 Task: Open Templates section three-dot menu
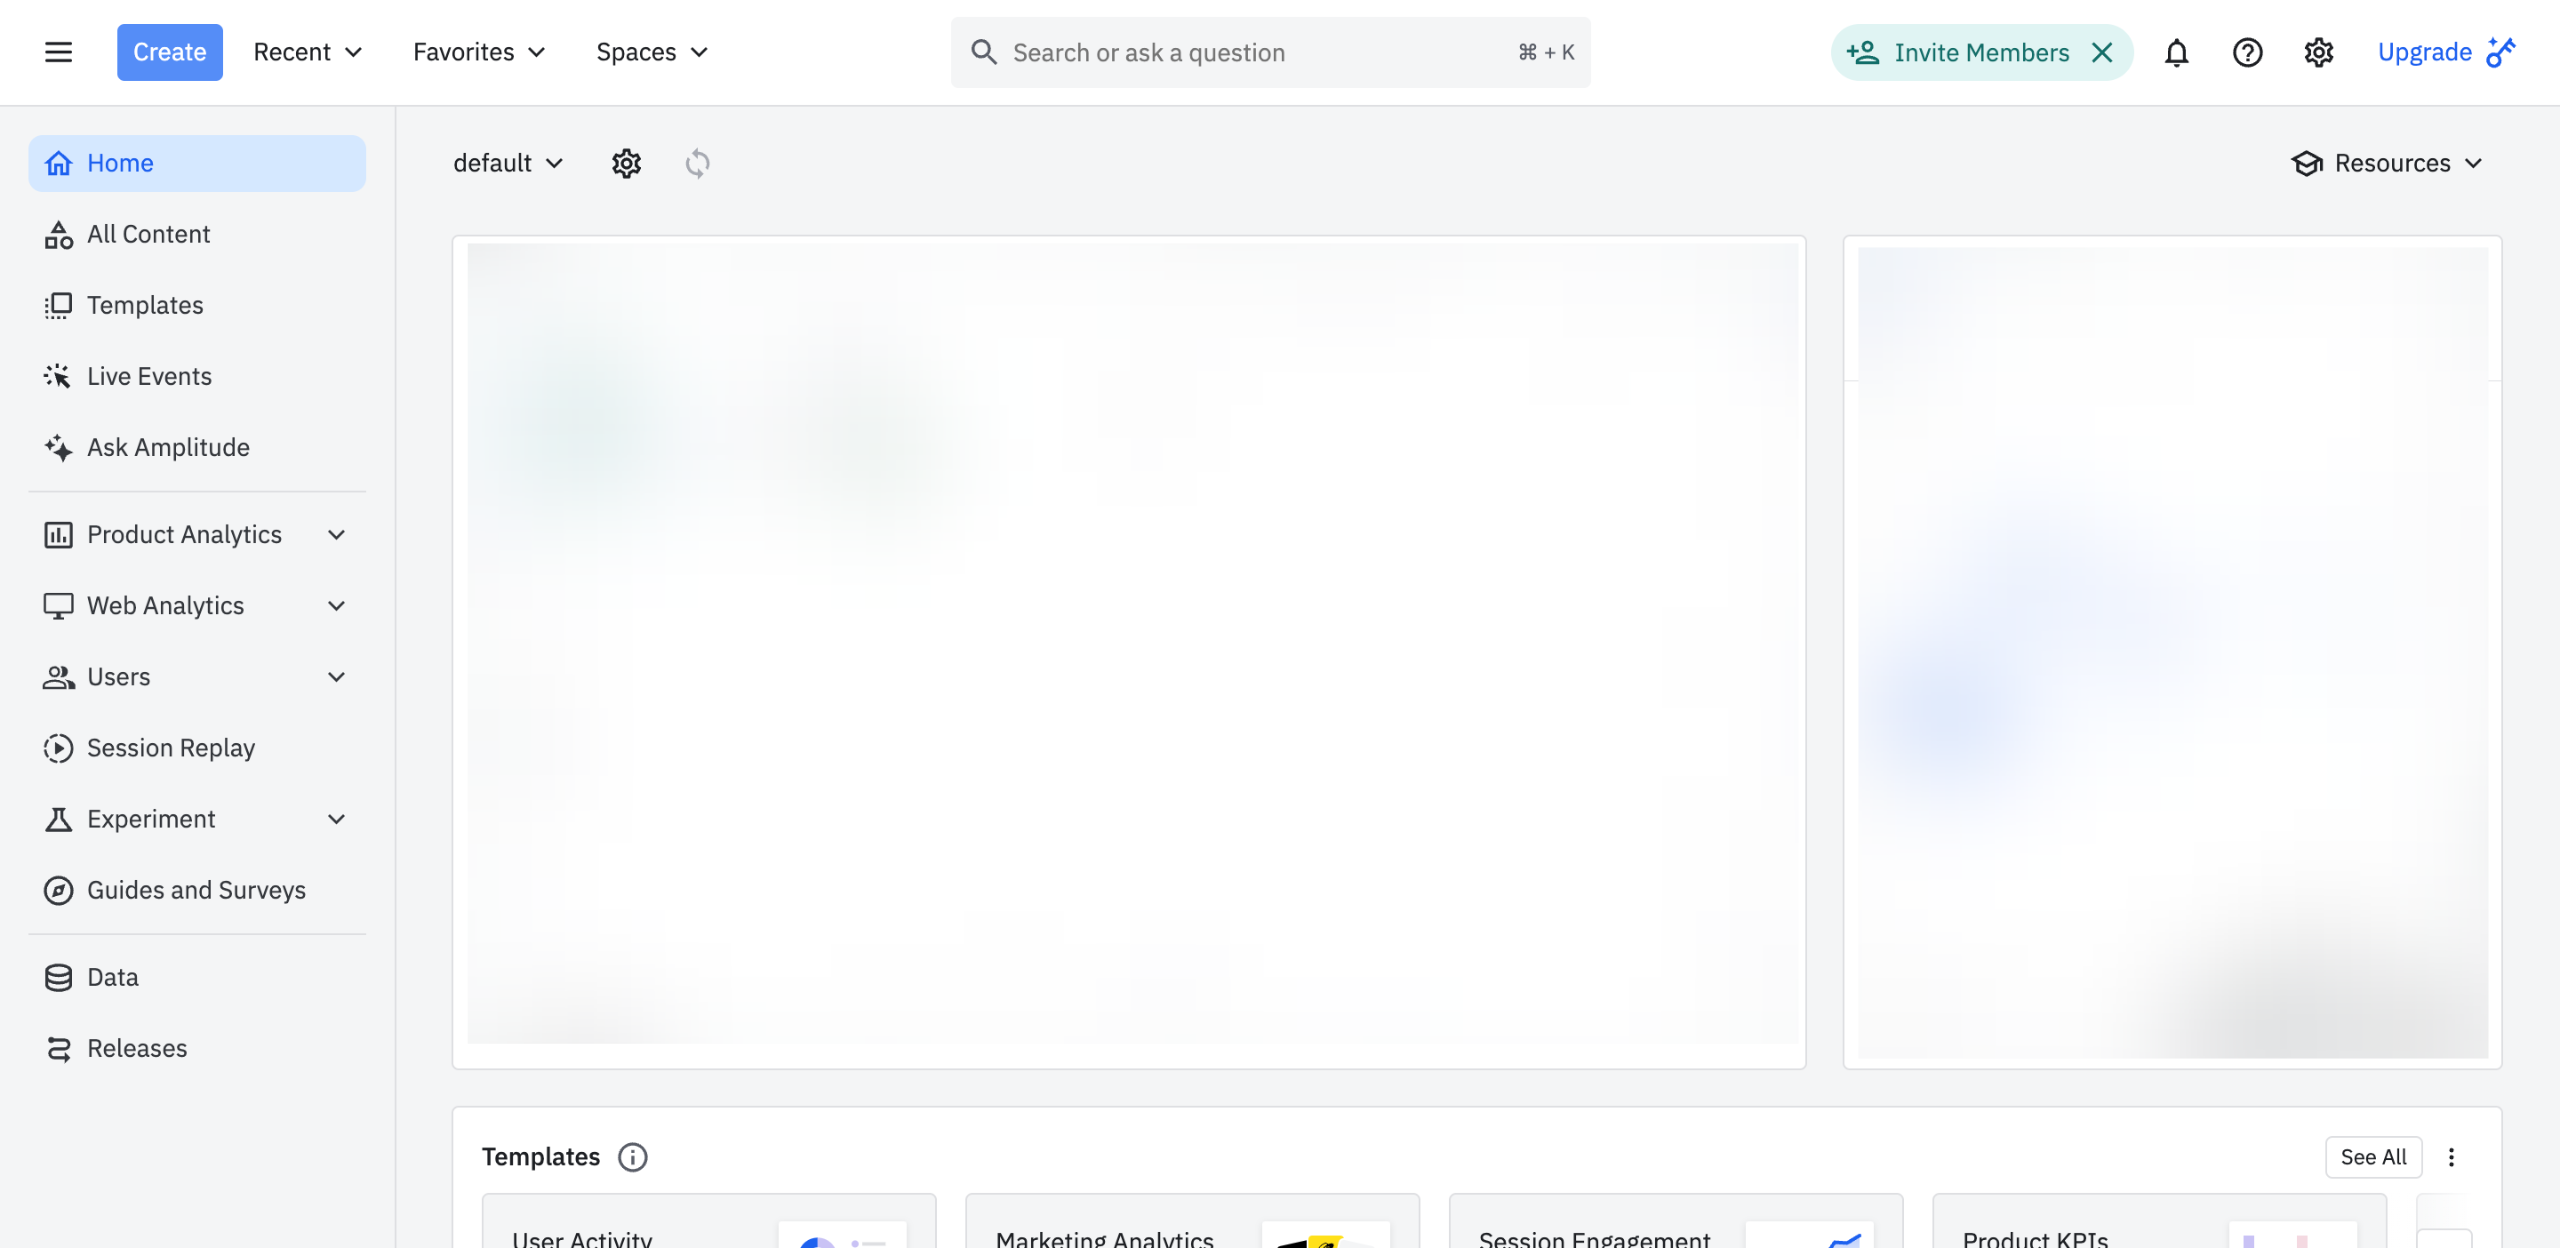point(2451,1157)
